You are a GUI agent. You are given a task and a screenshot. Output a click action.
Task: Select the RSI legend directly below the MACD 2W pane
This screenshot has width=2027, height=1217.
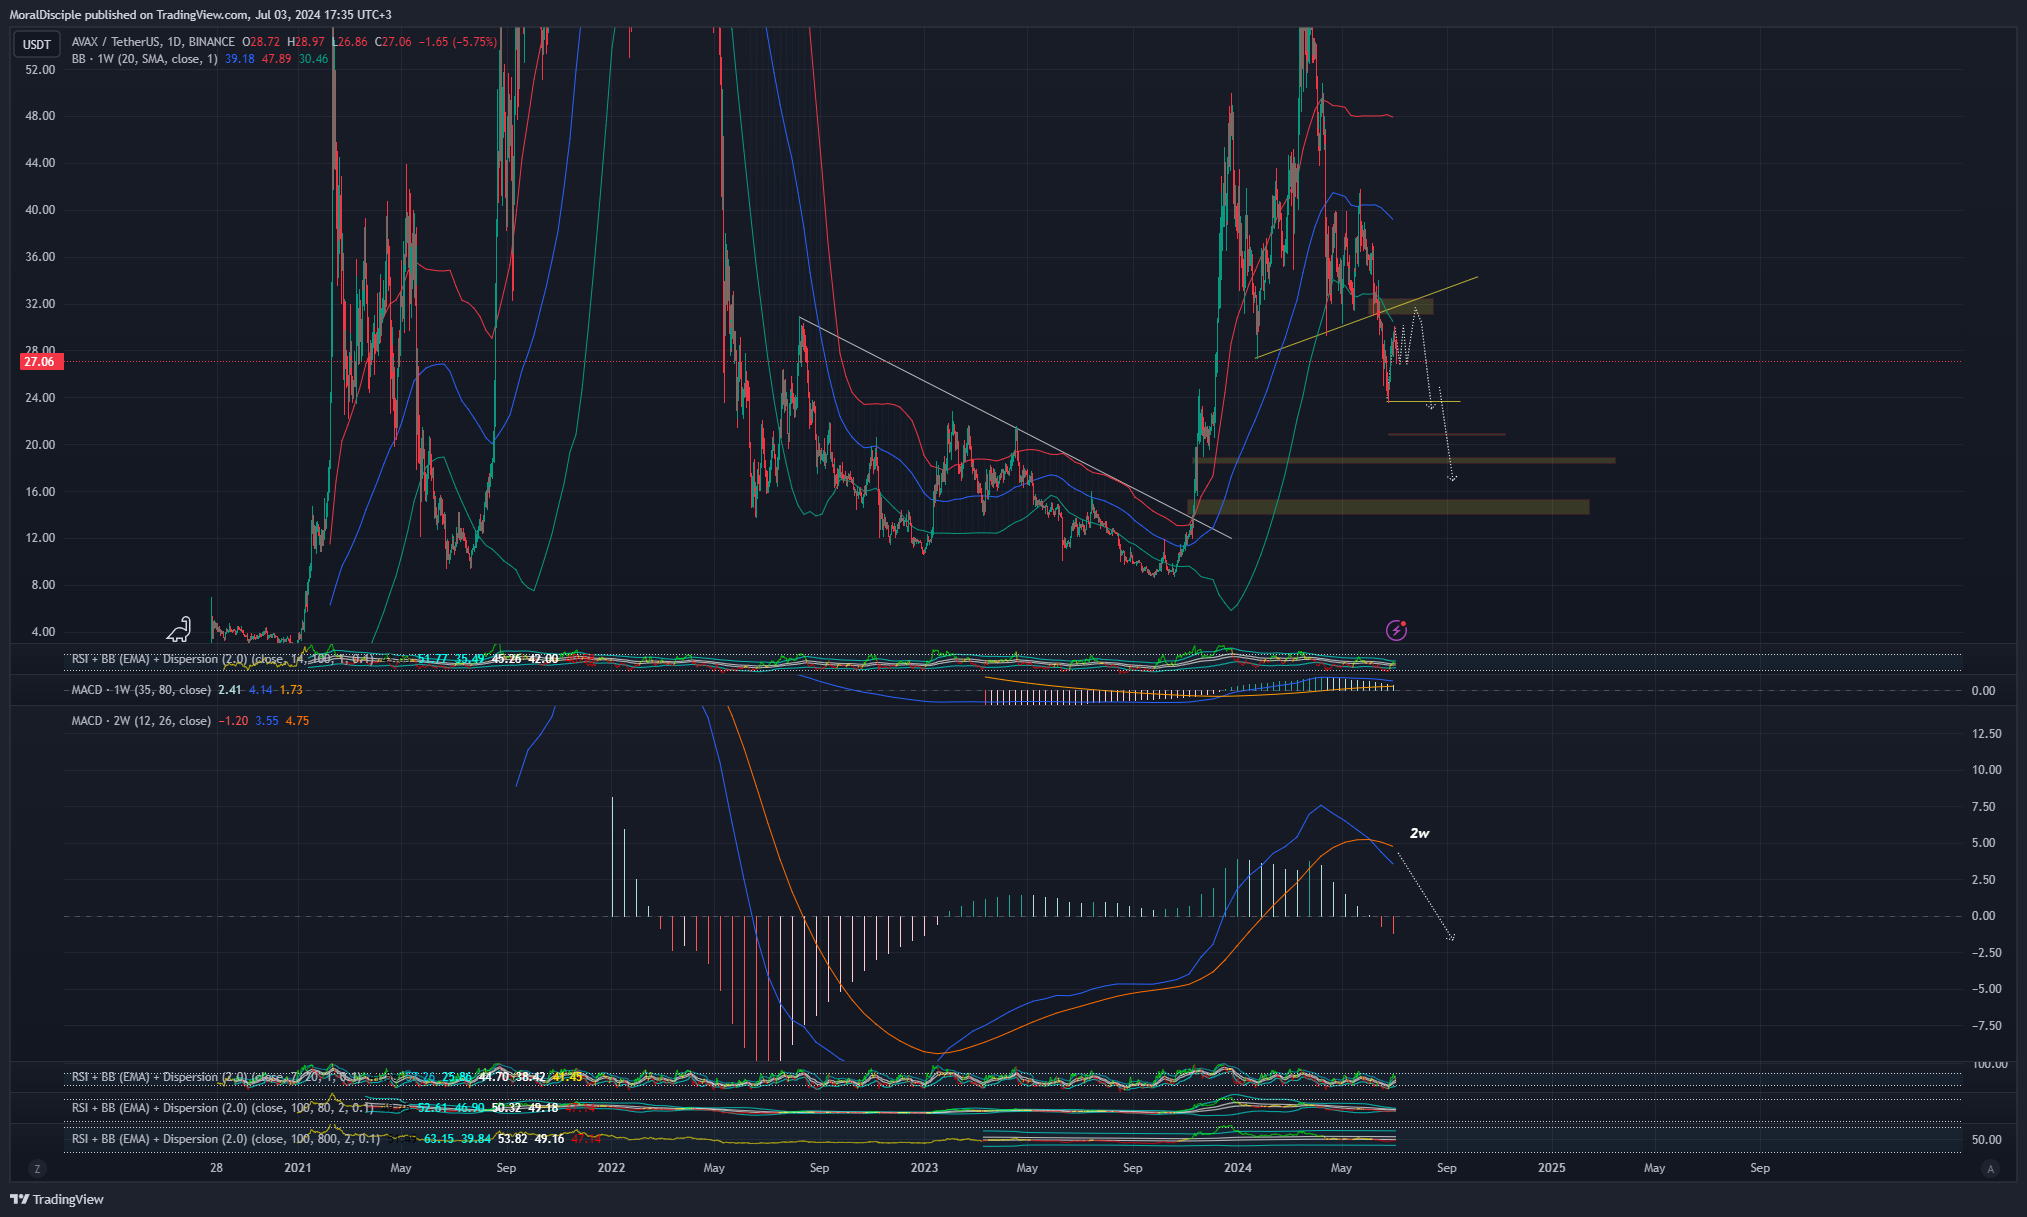(x=217, y=1077)
